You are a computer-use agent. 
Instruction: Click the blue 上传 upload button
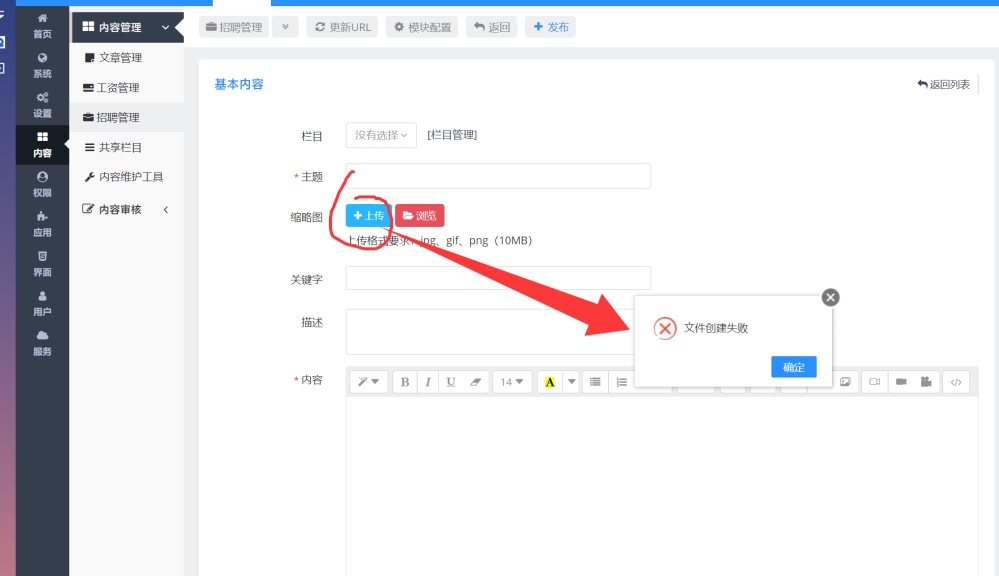[x=368, y=216]
